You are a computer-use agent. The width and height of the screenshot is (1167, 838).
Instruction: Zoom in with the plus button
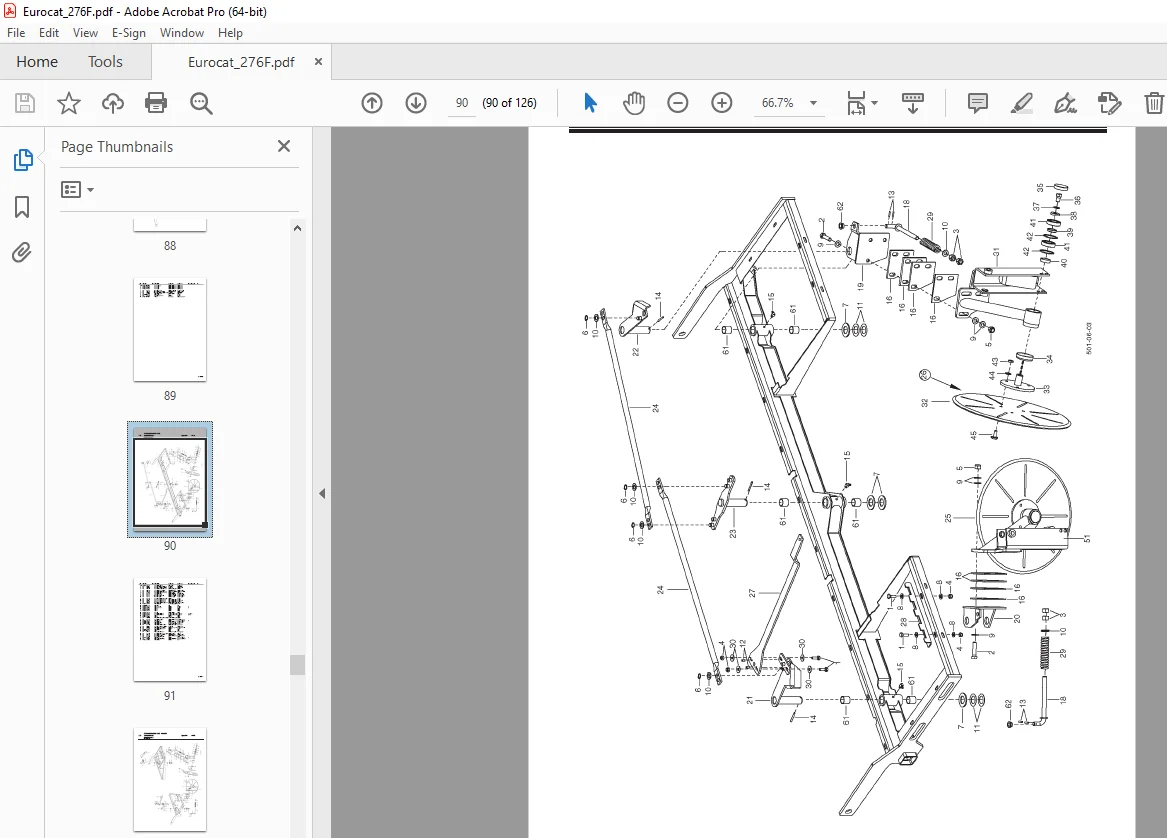tap(722, 103)
